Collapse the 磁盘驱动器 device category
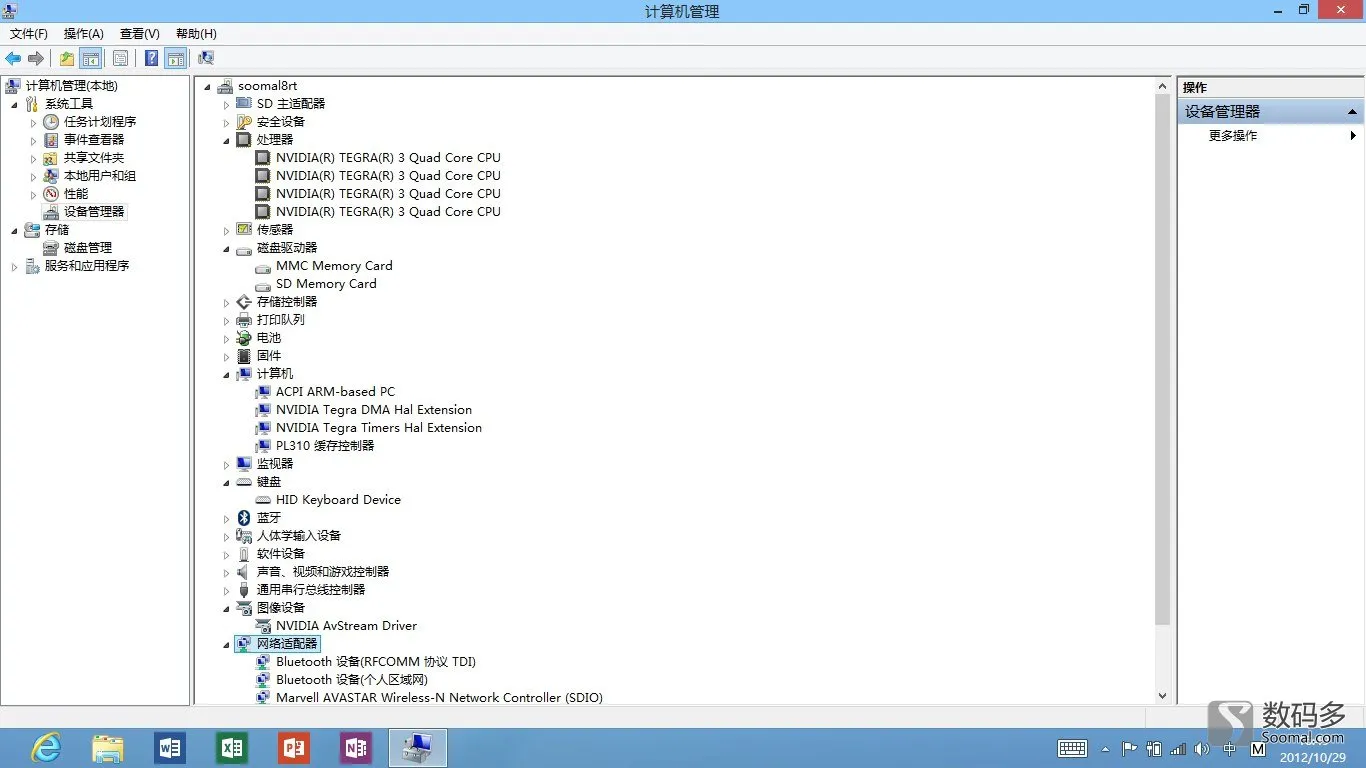The width and height of the screenshot is (1366, 768). point(226,248)
